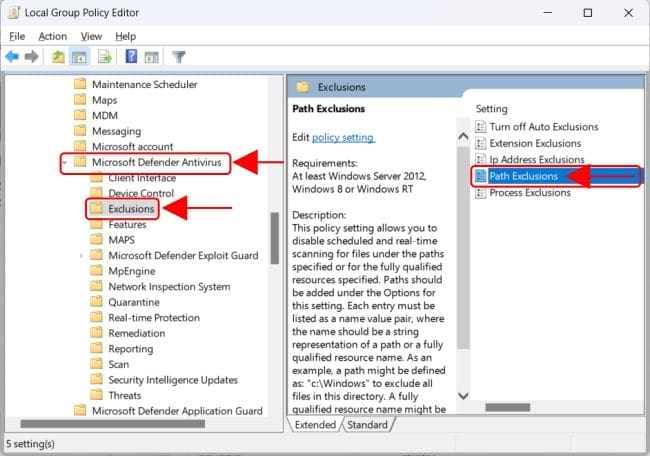Select the Turn off Auto Exclusions setting

pyautogui.click(x=543, y=127)
